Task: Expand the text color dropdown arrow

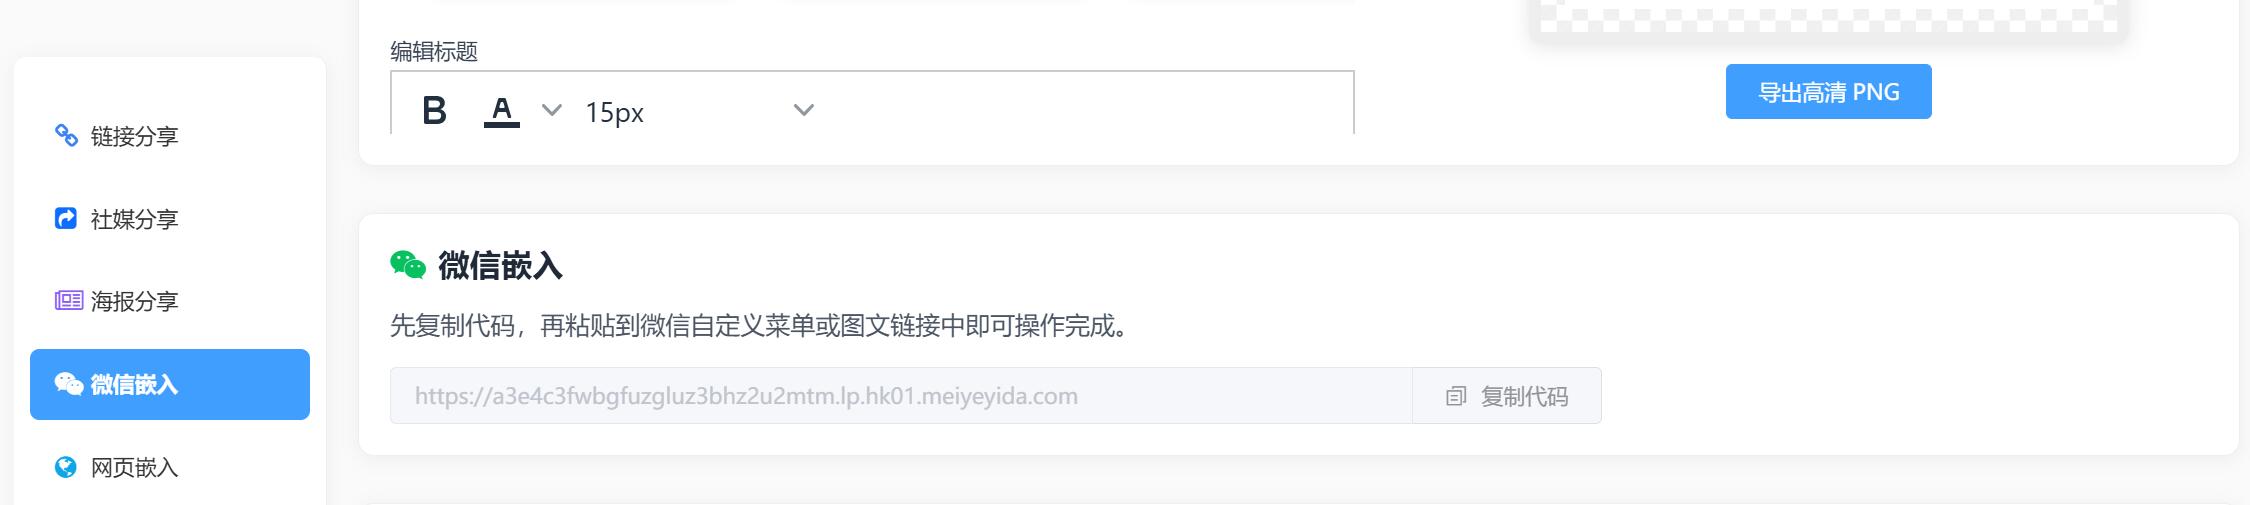Action: (x=551, y=110)
